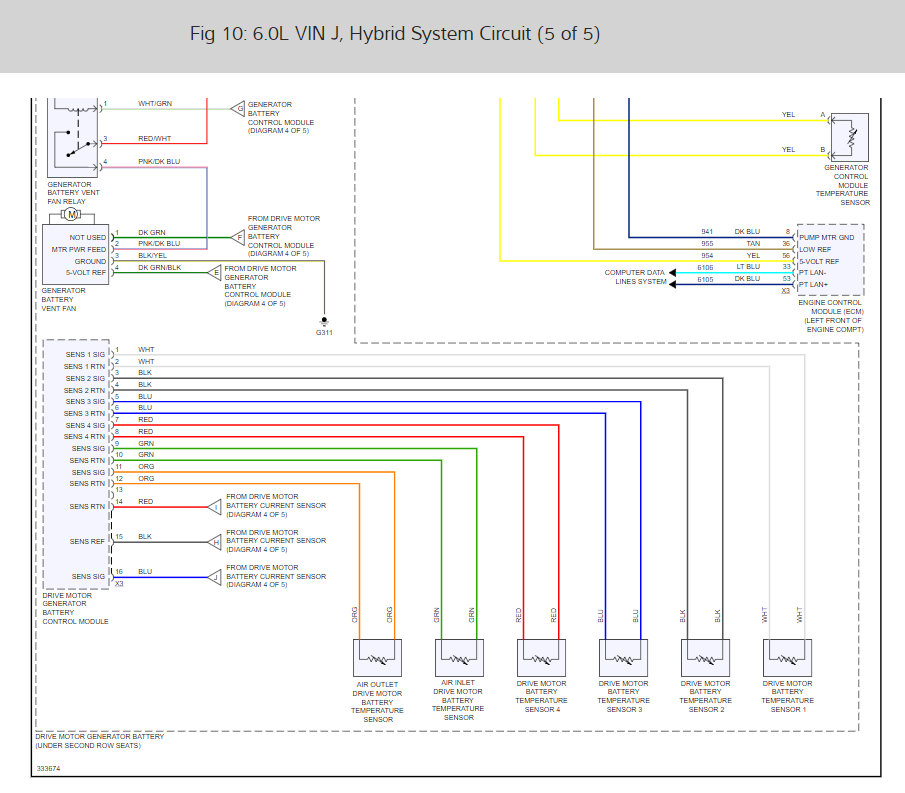Click the 'G311' ground label
The height and width of the screenshot is (793, 905).
[324, 333]
